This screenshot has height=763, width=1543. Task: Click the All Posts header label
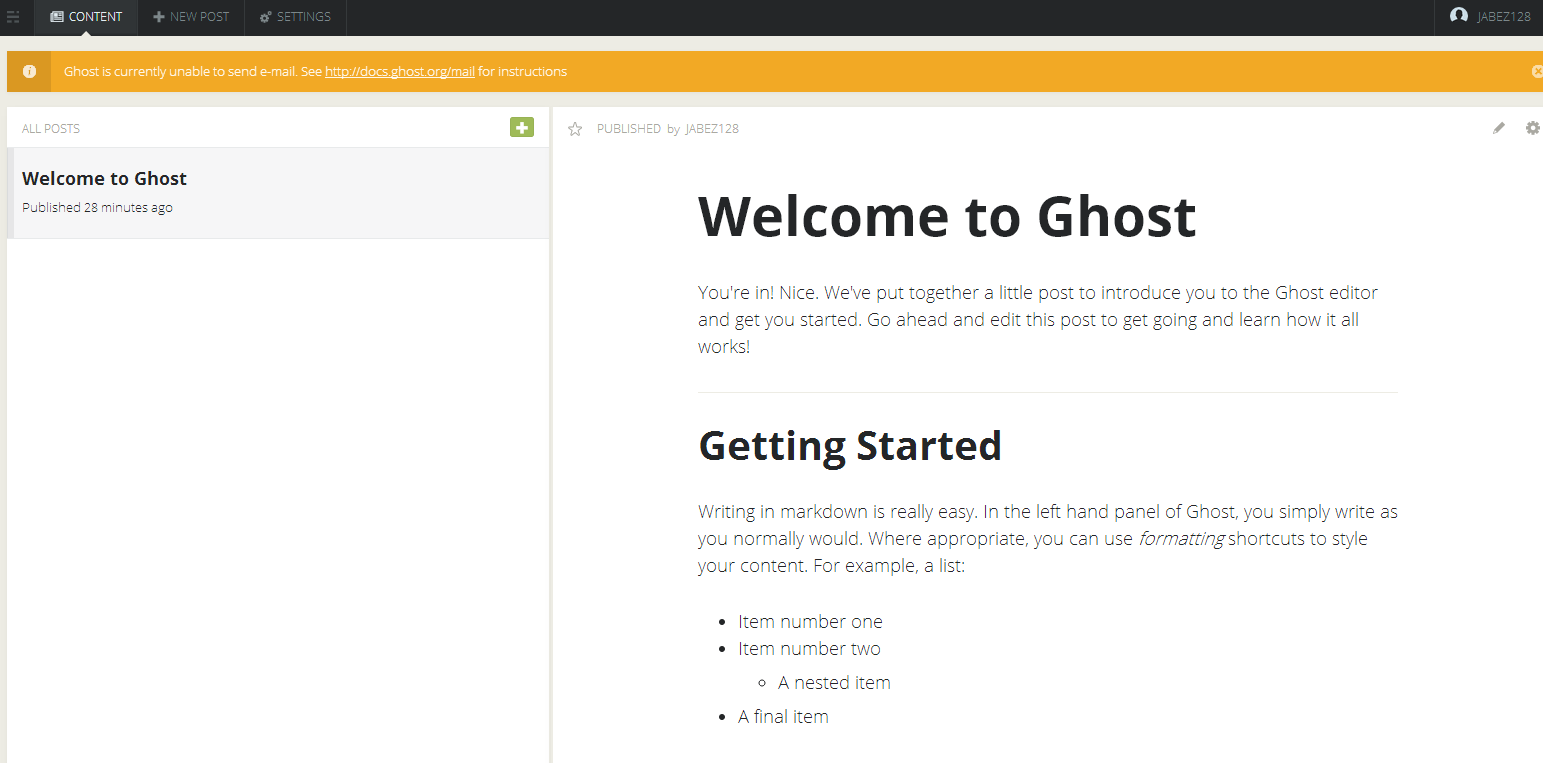point(51,129)
